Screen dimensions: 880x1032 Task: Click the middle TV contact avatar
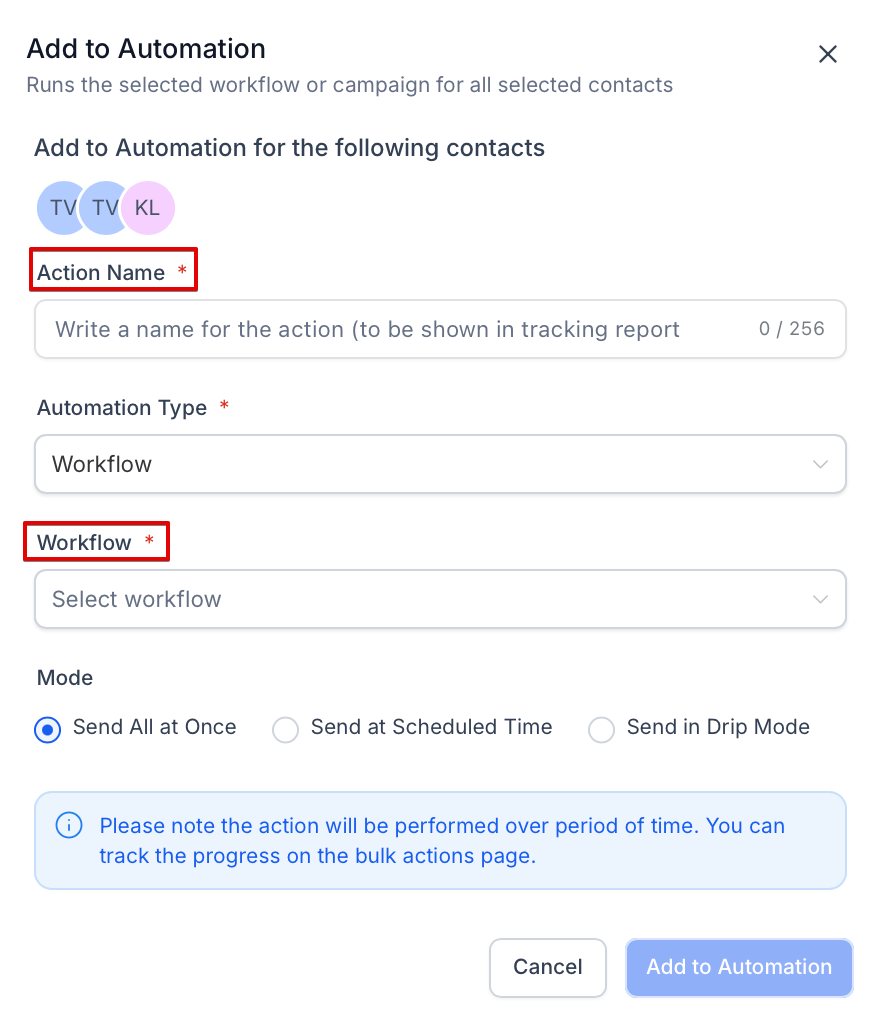coord(104,208)
